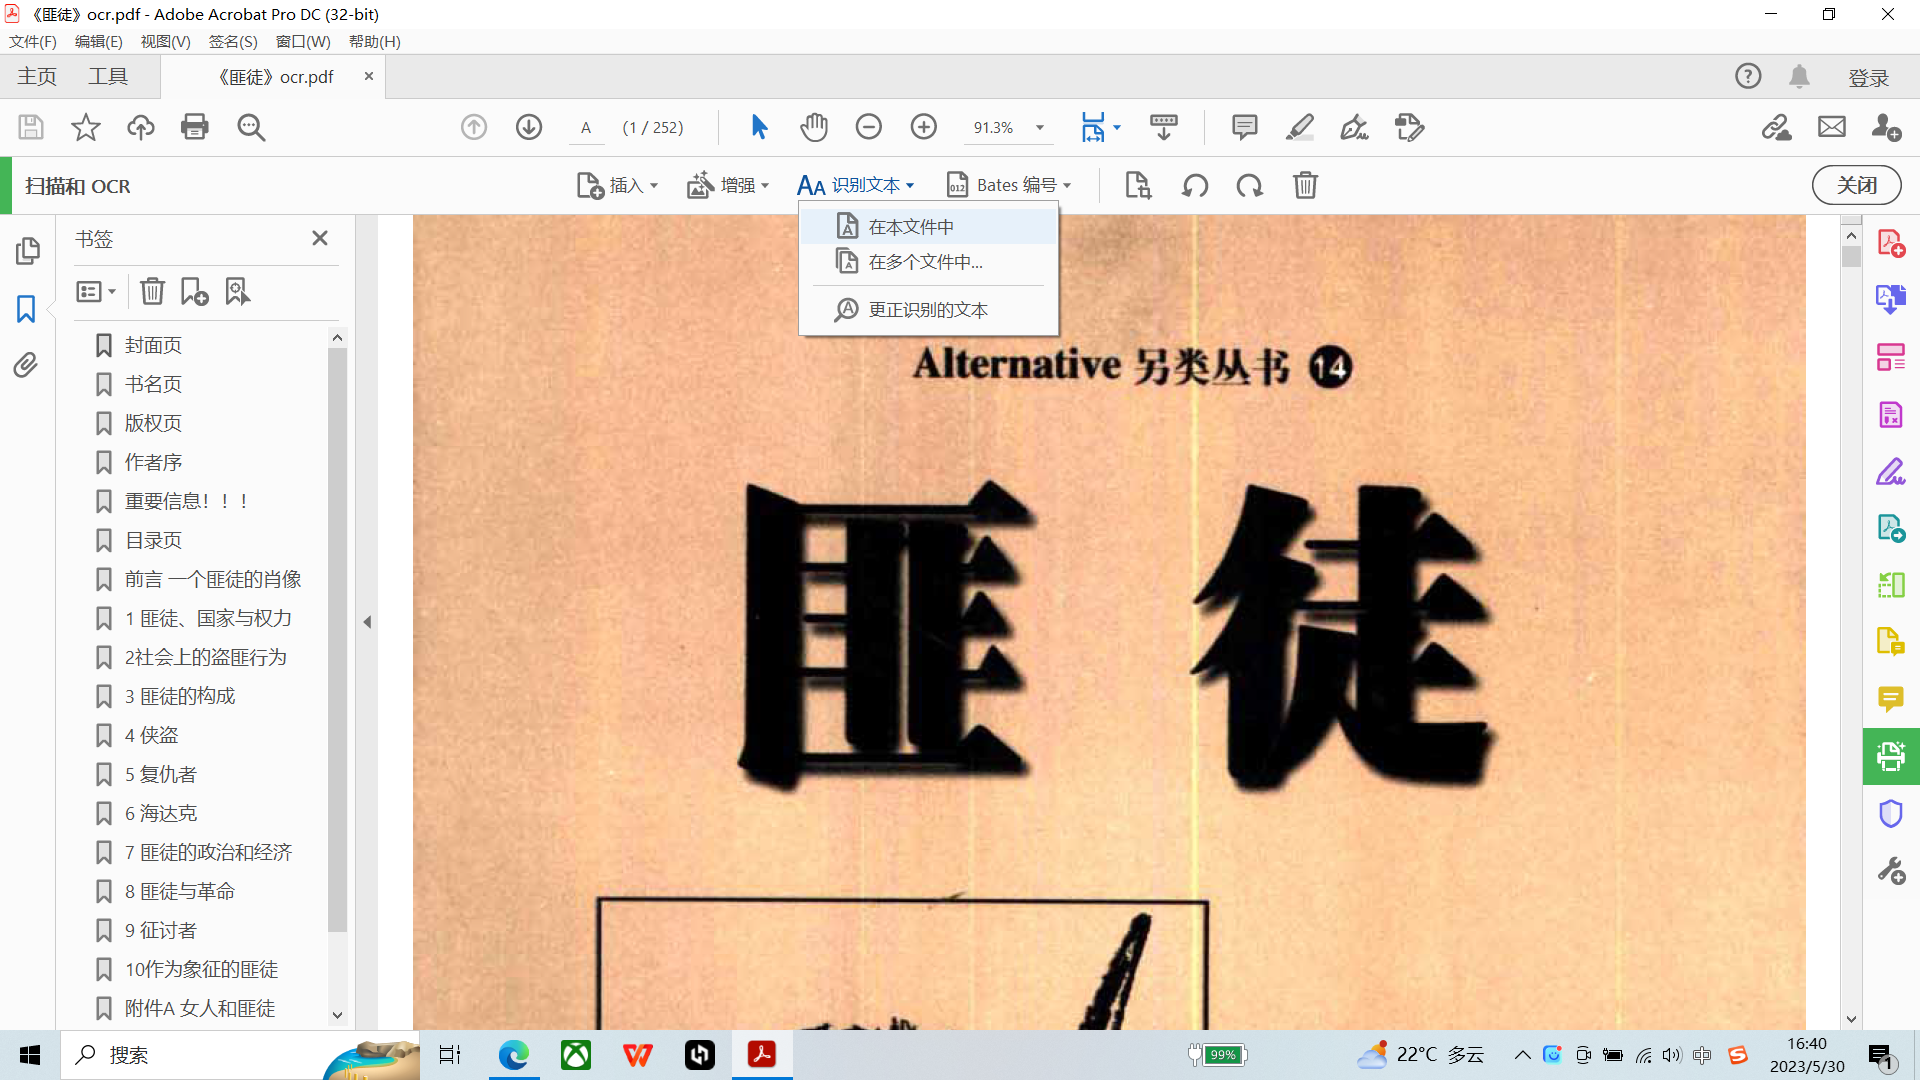Viewport: 1920px width, 1080px height.
Task: Click 登录 sign-in link
Action: click(x=1868, y=77)
